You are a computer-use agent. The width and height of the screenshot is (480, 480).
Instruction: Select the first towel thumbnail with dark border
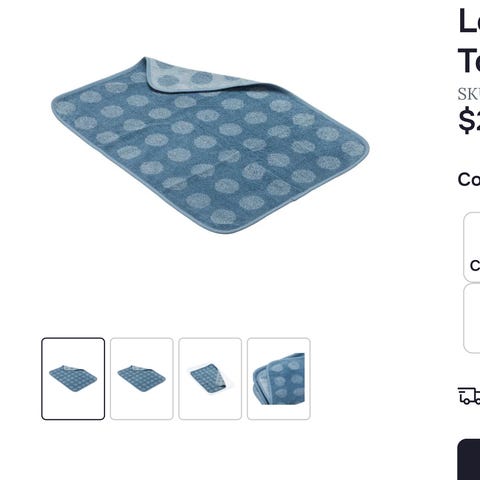coord(73,379)
